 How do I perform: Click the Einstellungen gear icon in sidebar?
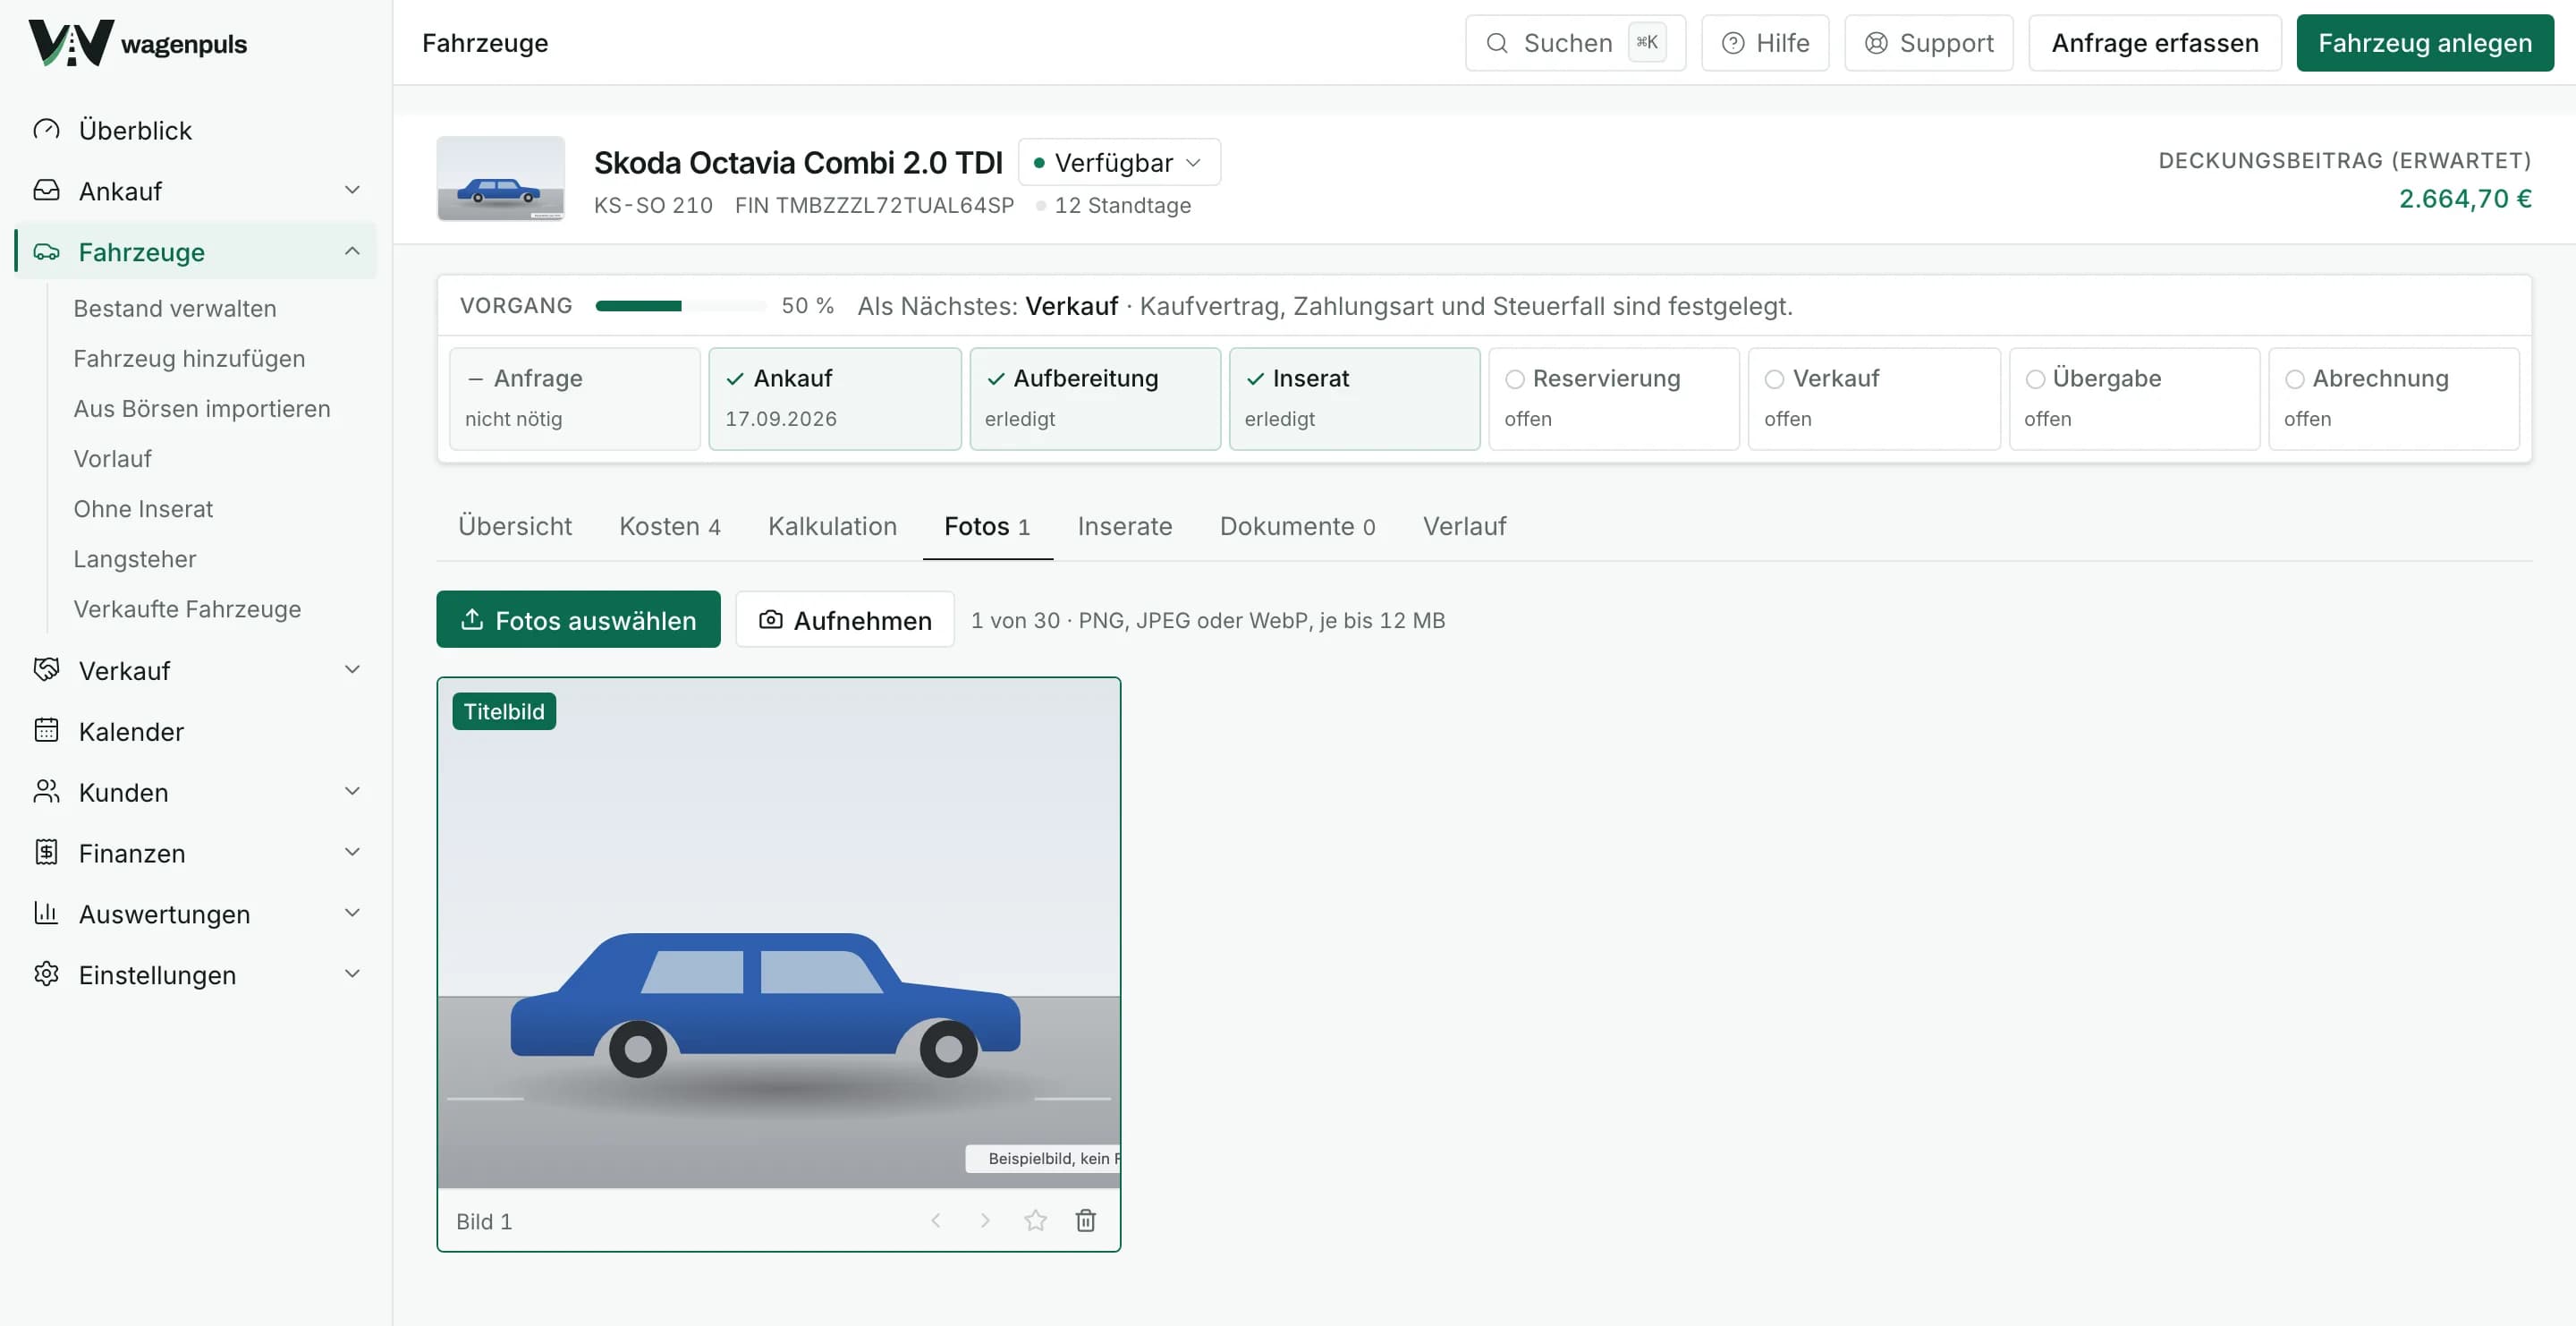click(x=46, y=974)
